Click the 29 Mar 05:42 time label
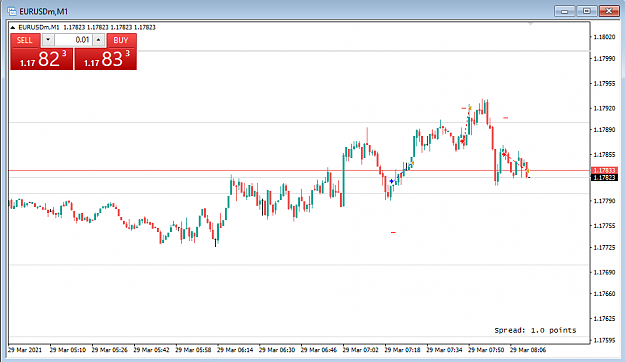 pyautogui.click(x=151, y=350)
